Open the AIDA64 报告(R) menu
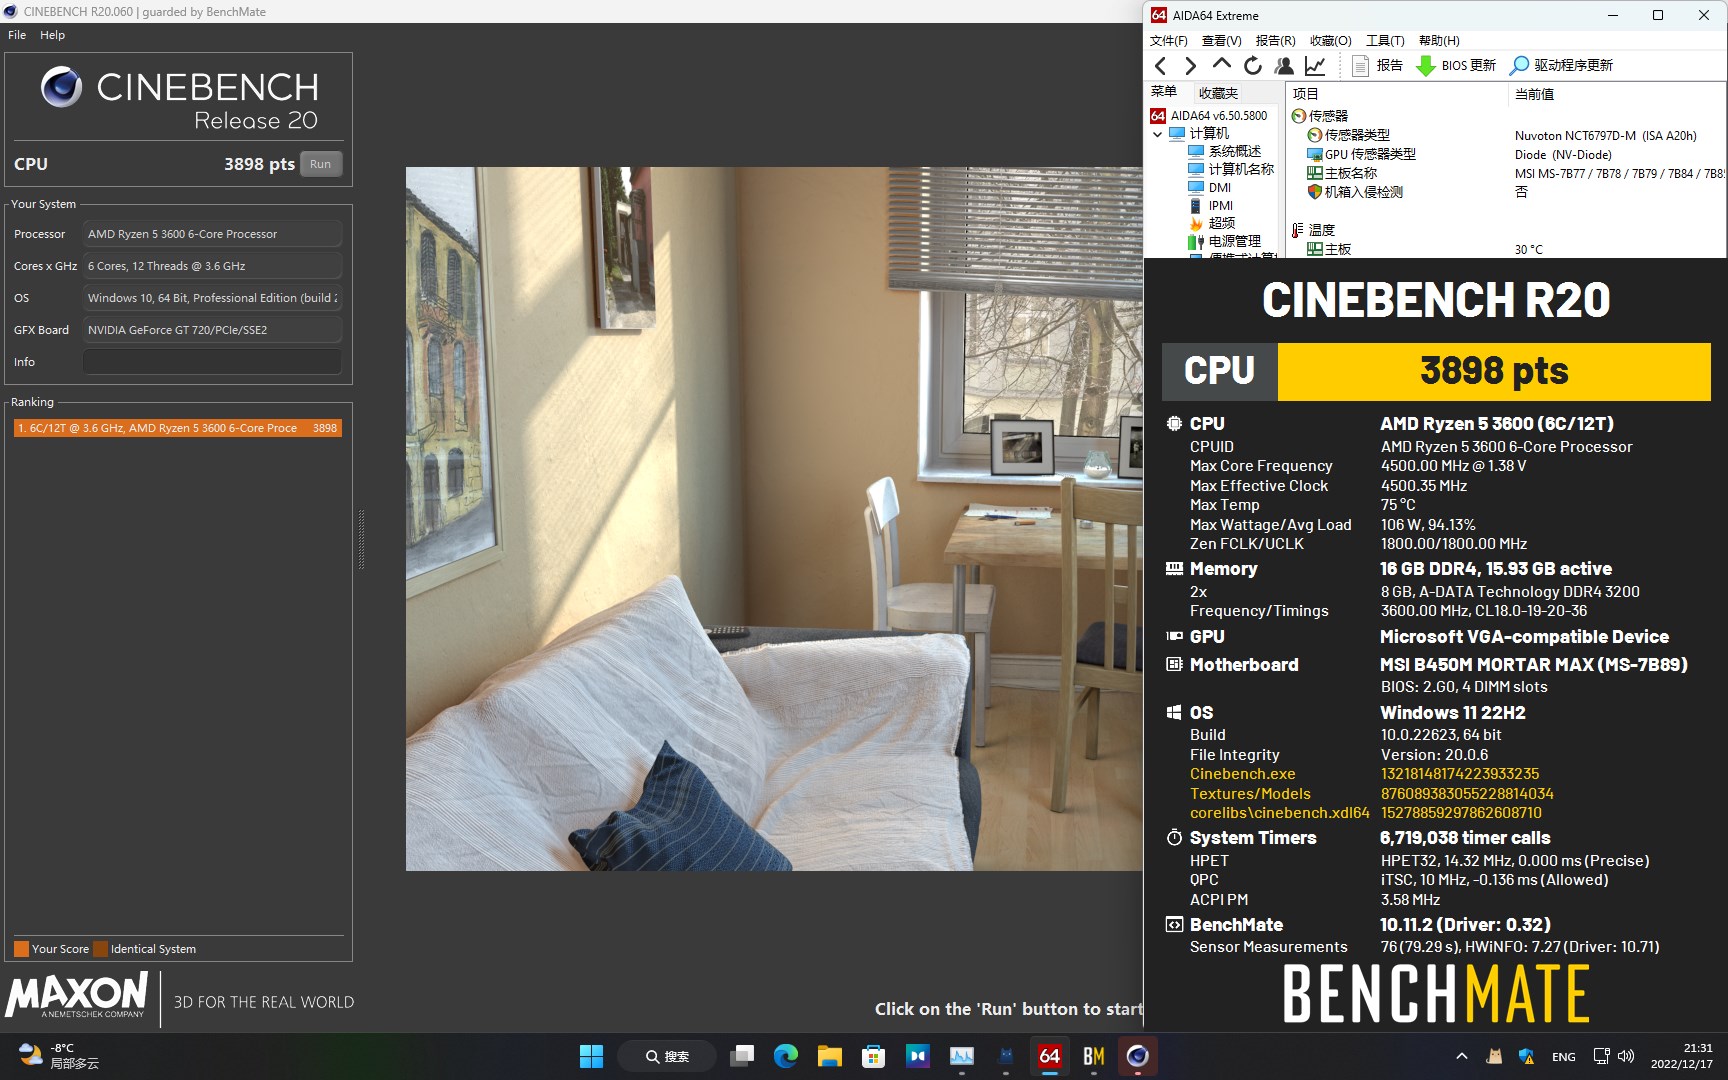 1275,41
